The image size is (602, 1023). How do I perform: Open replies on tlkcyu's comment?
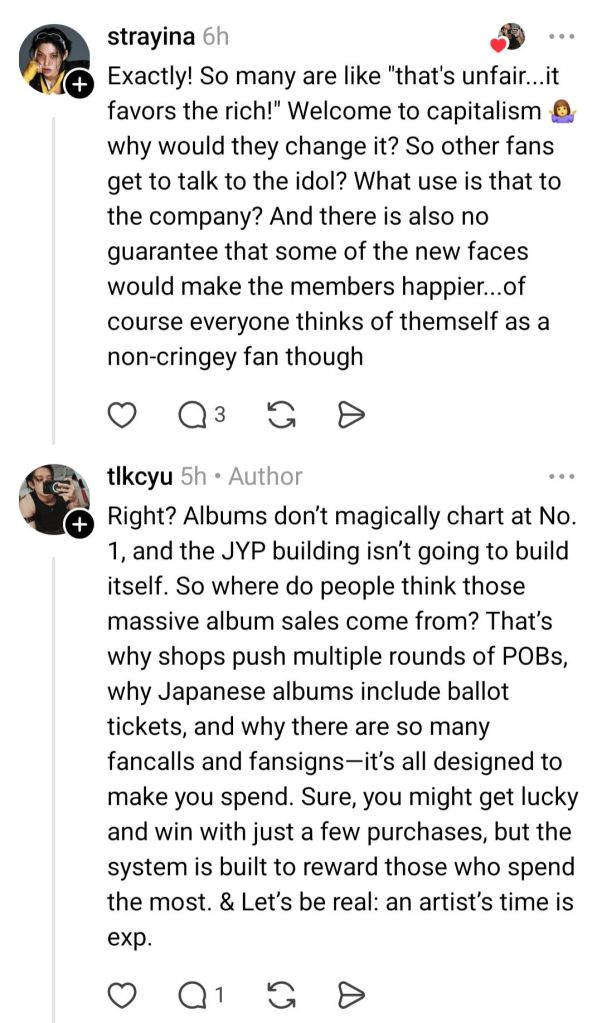192,994
